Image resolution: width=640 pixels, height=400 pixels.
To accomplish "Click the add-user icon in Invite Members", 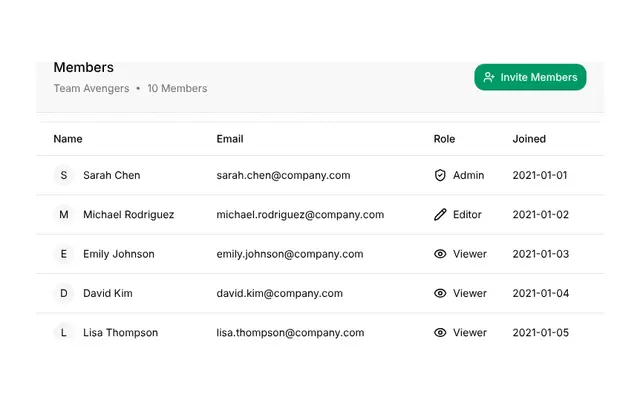I will click(x=489, y=77).
